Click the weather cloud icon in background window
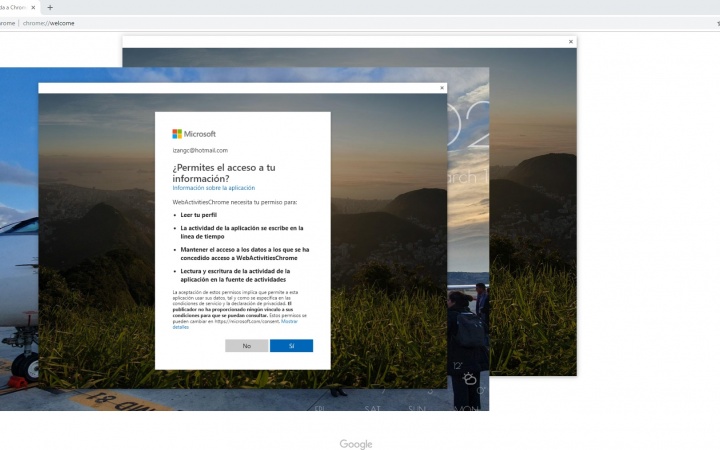 pos(469,379)
